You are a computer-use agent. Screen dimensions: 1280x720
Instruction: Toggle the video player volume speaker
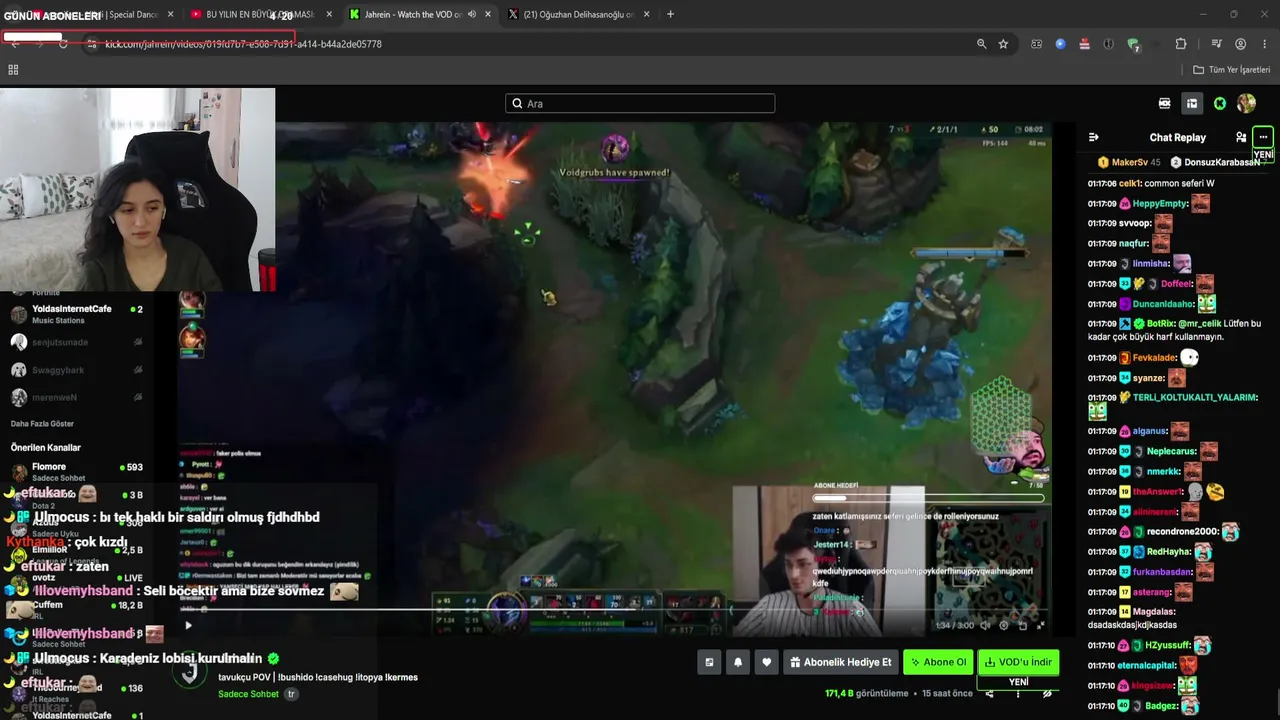tap(985, 626)
